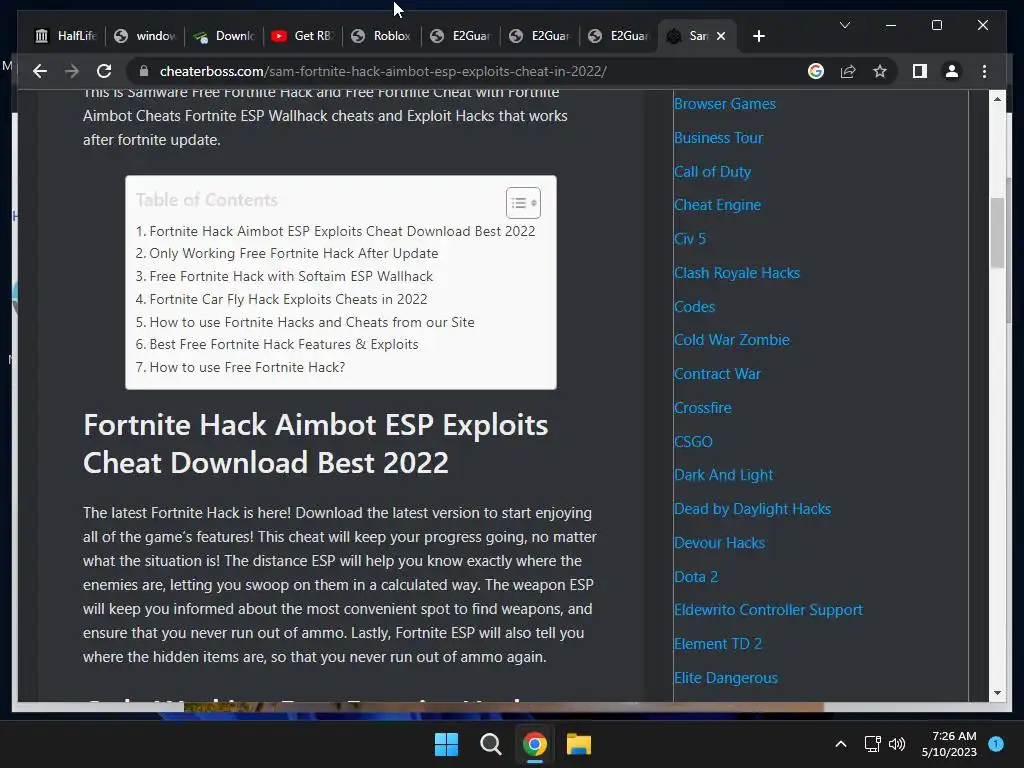The height and width of the screenshot is (768, 1024).
Task: Open the Dota 2 category
Action: coord(696,577)
